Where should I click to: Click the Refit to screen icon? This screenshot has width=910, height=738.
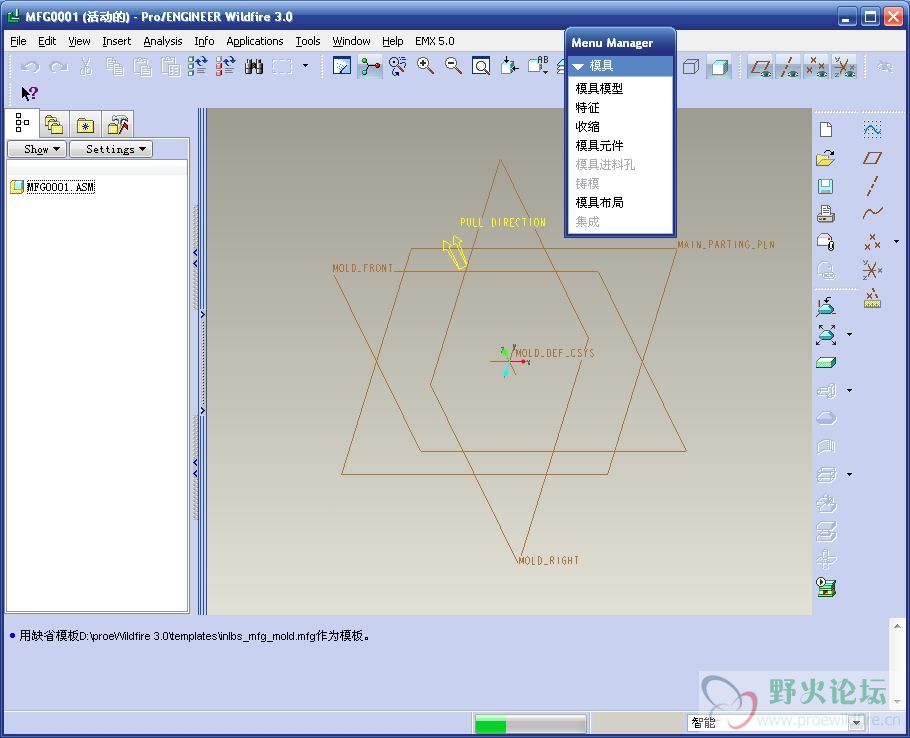481,66
